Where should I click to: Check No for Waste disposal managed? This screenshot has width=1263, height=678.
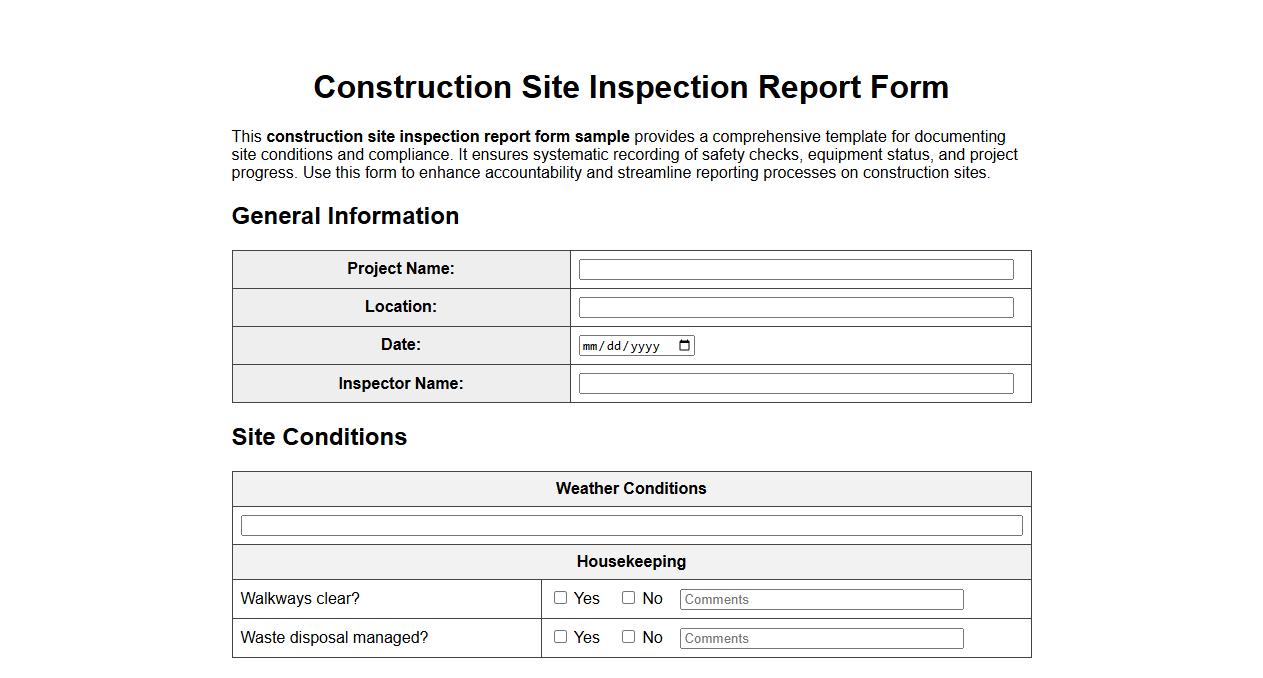628,636
